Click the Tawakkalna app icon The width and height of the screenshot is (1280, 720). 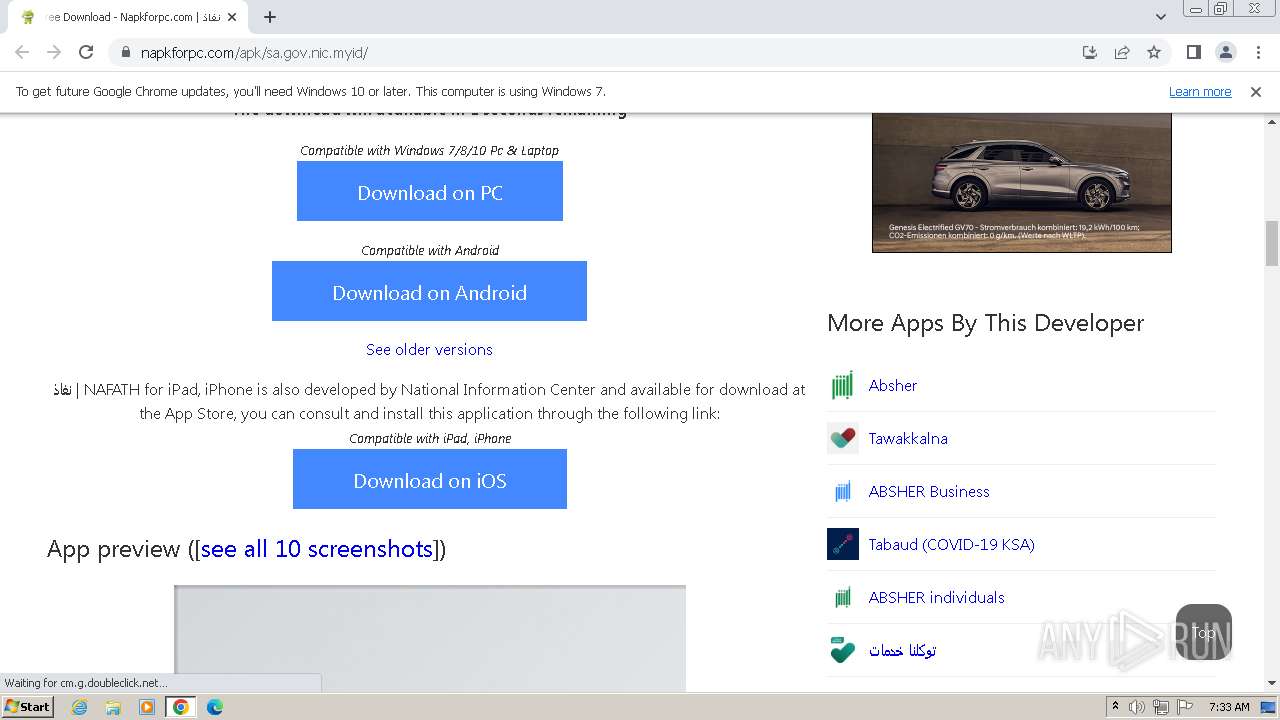[x=843, y=438]
